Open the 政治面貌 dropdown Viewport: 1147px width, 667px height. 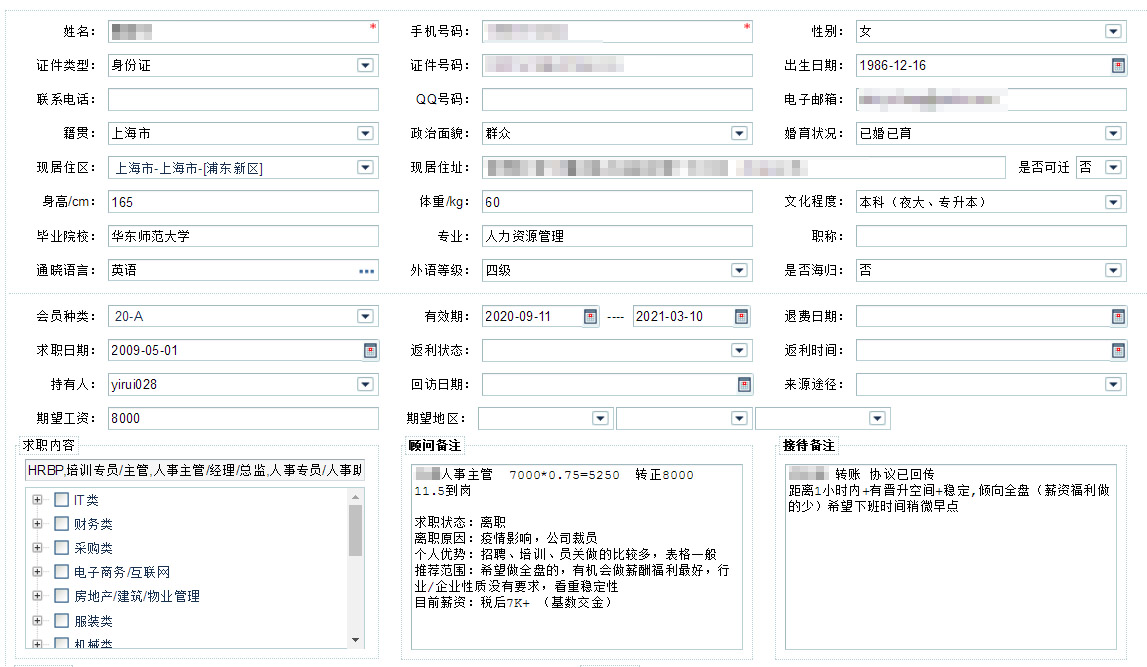click(739, 133)
